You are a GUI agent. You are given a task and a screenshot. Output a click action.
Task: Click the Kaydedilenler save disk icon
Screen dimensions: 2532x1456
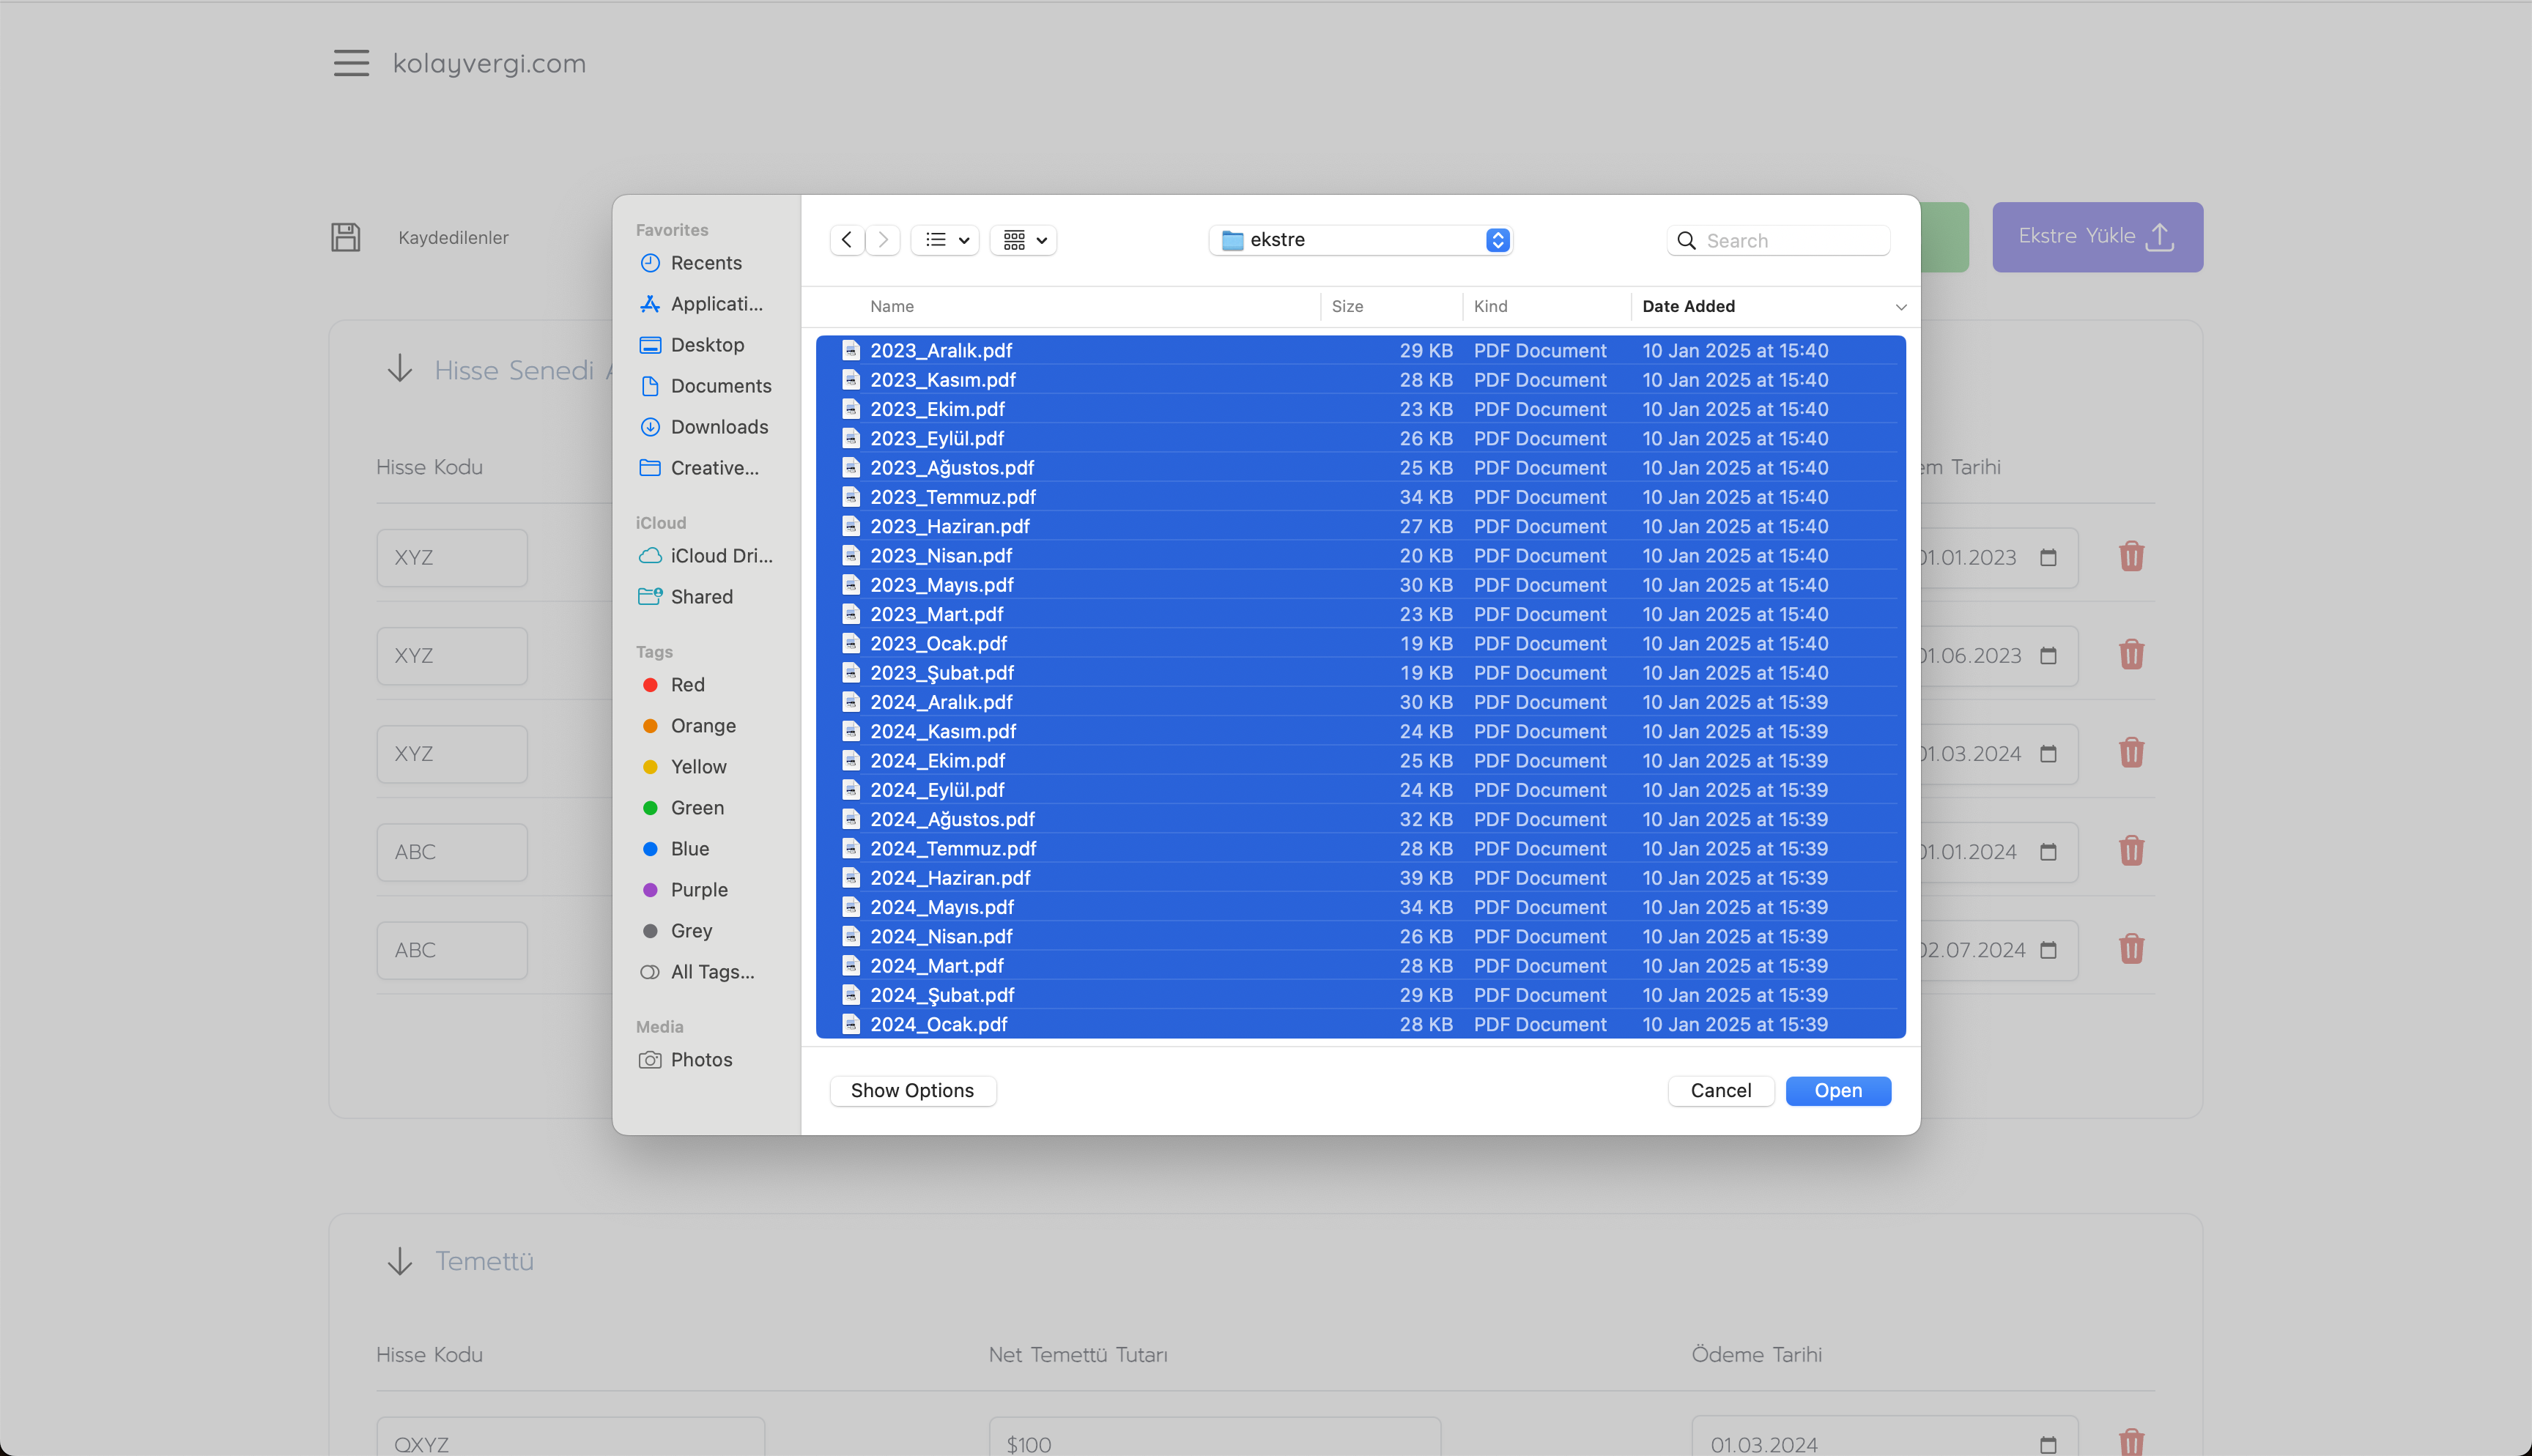346,237
